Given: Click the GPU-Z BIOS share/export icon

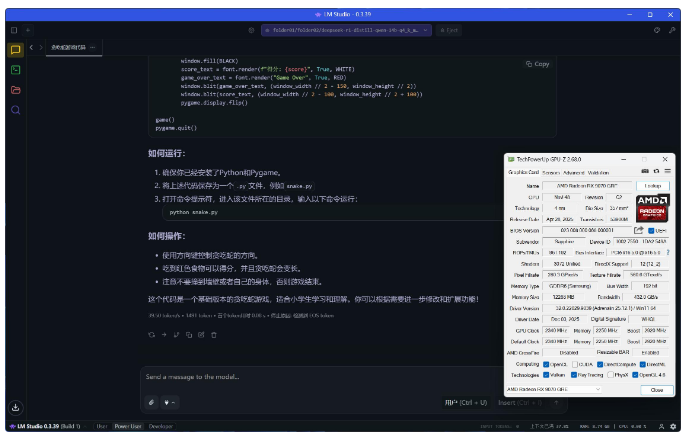Looking at the screenshot, I should click(639, 230).
